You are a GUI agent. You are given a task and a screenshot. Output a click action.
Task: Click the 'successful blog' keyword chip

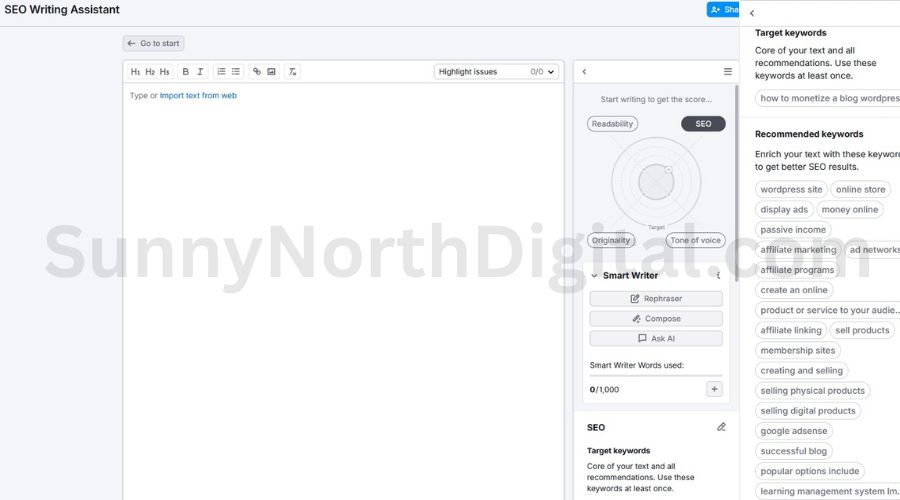pos(794,451)
